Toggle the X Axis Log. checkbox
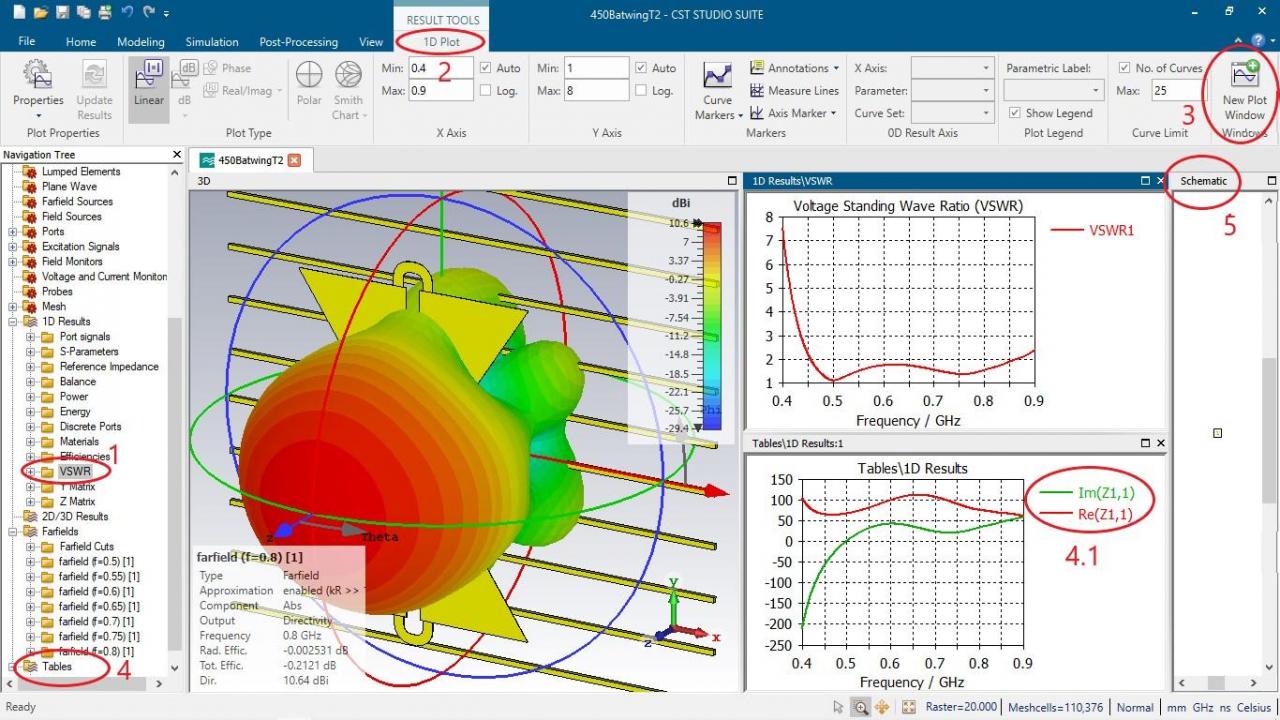Viewport: 1280px width, 720px height. (x=486, y=91)
